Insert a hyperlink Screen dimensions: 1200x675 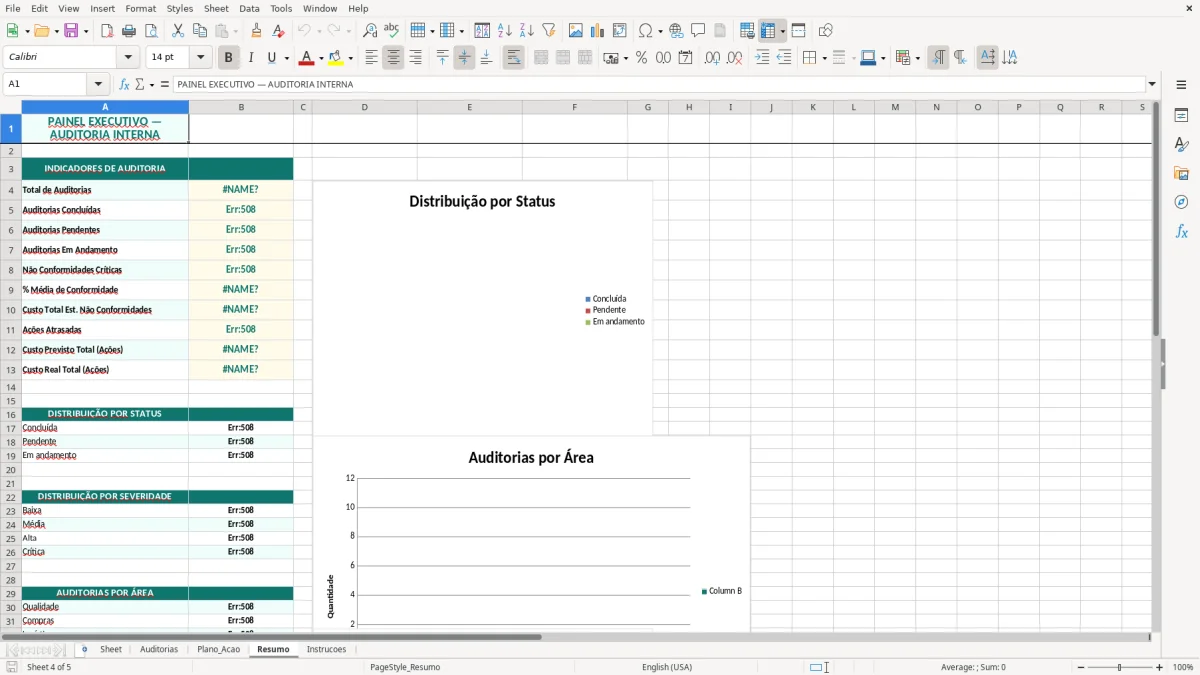[676, 31]
